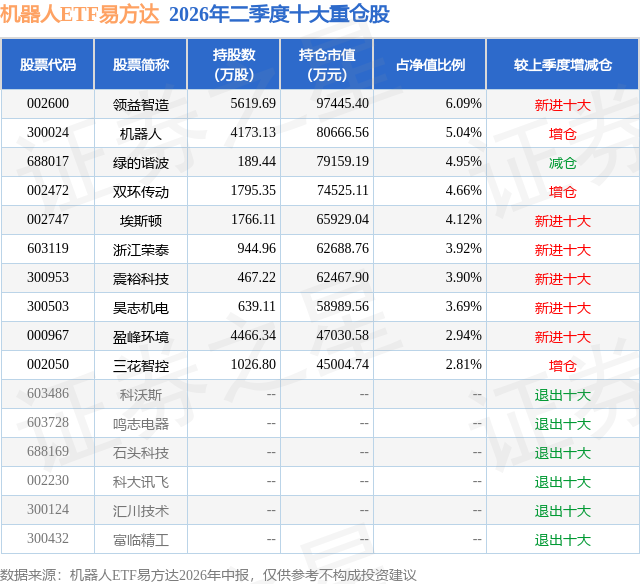Select the 持股数(万股) column header
This screenshot has height=584, width=640.
(x=233, y=64)
